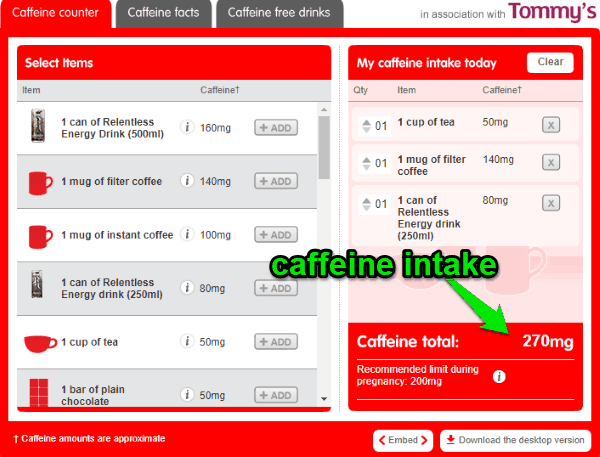Click the '160mg' caffeine value

pyautogui.click(x=215, y=128)
